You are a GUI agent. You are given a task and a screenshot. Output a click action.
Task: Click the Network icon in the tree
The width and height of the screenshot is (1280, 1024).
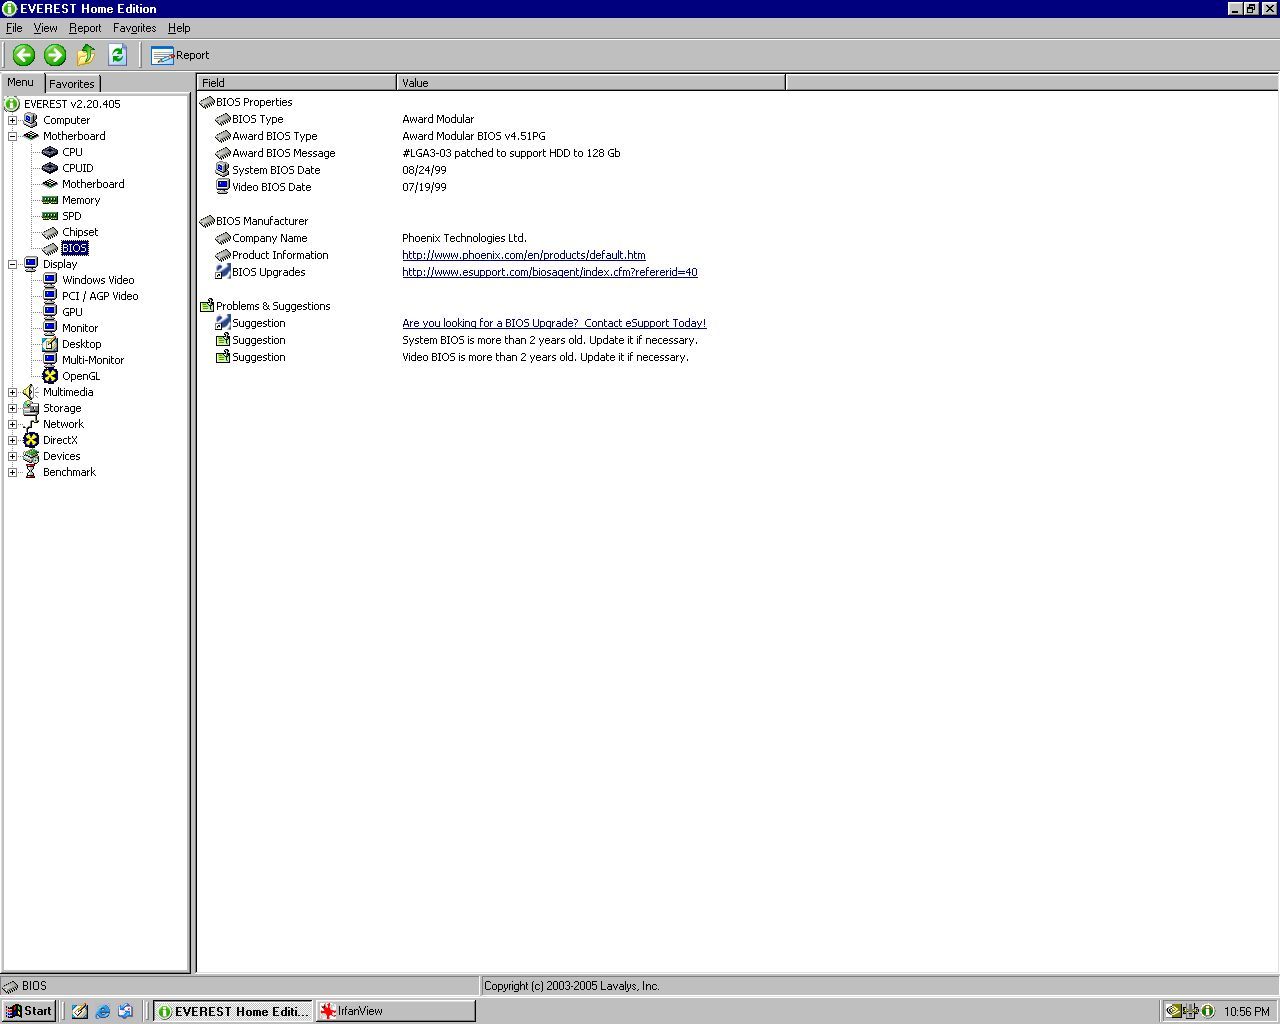(x=30, y=424)
